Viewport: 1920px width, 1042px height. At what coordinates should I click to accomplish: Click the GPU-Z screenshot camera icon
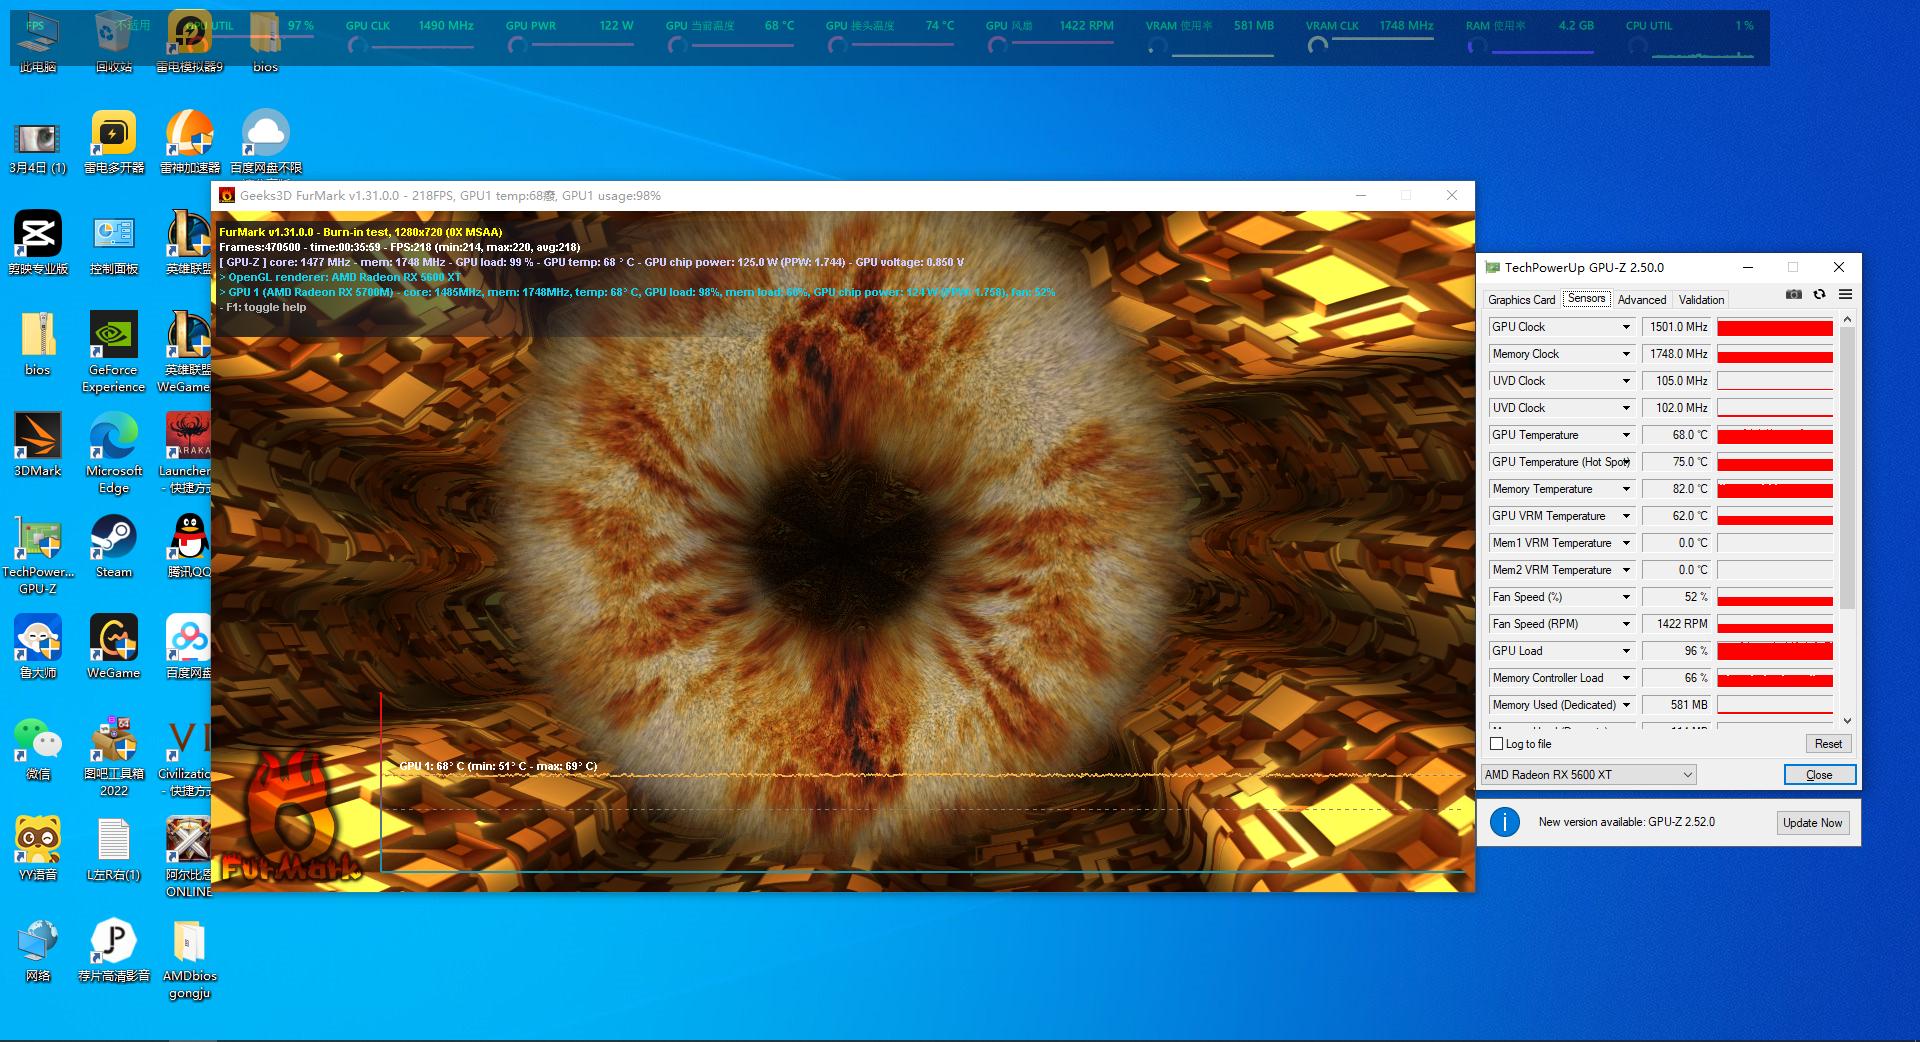coord(1794,295)
